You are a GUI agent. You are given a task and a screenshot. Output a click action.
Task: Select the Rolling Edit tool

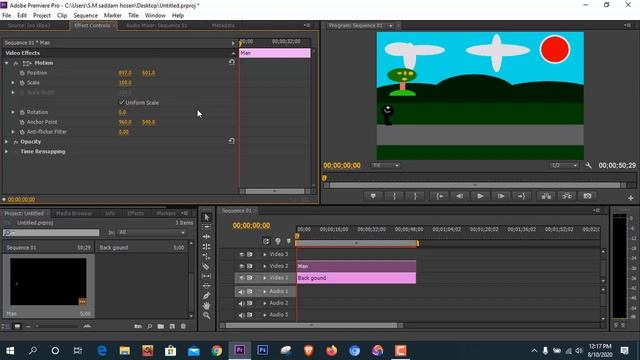[x=207, y=247]
